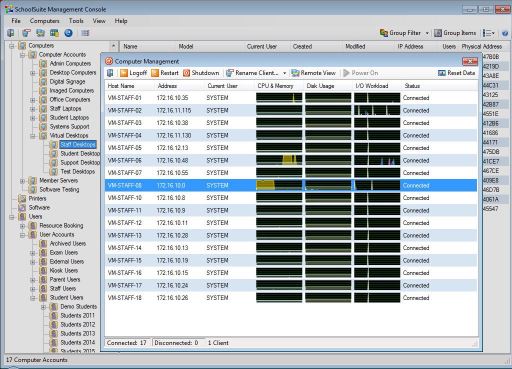Image resolution: width=512 pixels, height=369 pixels.
Task: Click the Digital Signage folder icon
Action: (x=43, y=81)
